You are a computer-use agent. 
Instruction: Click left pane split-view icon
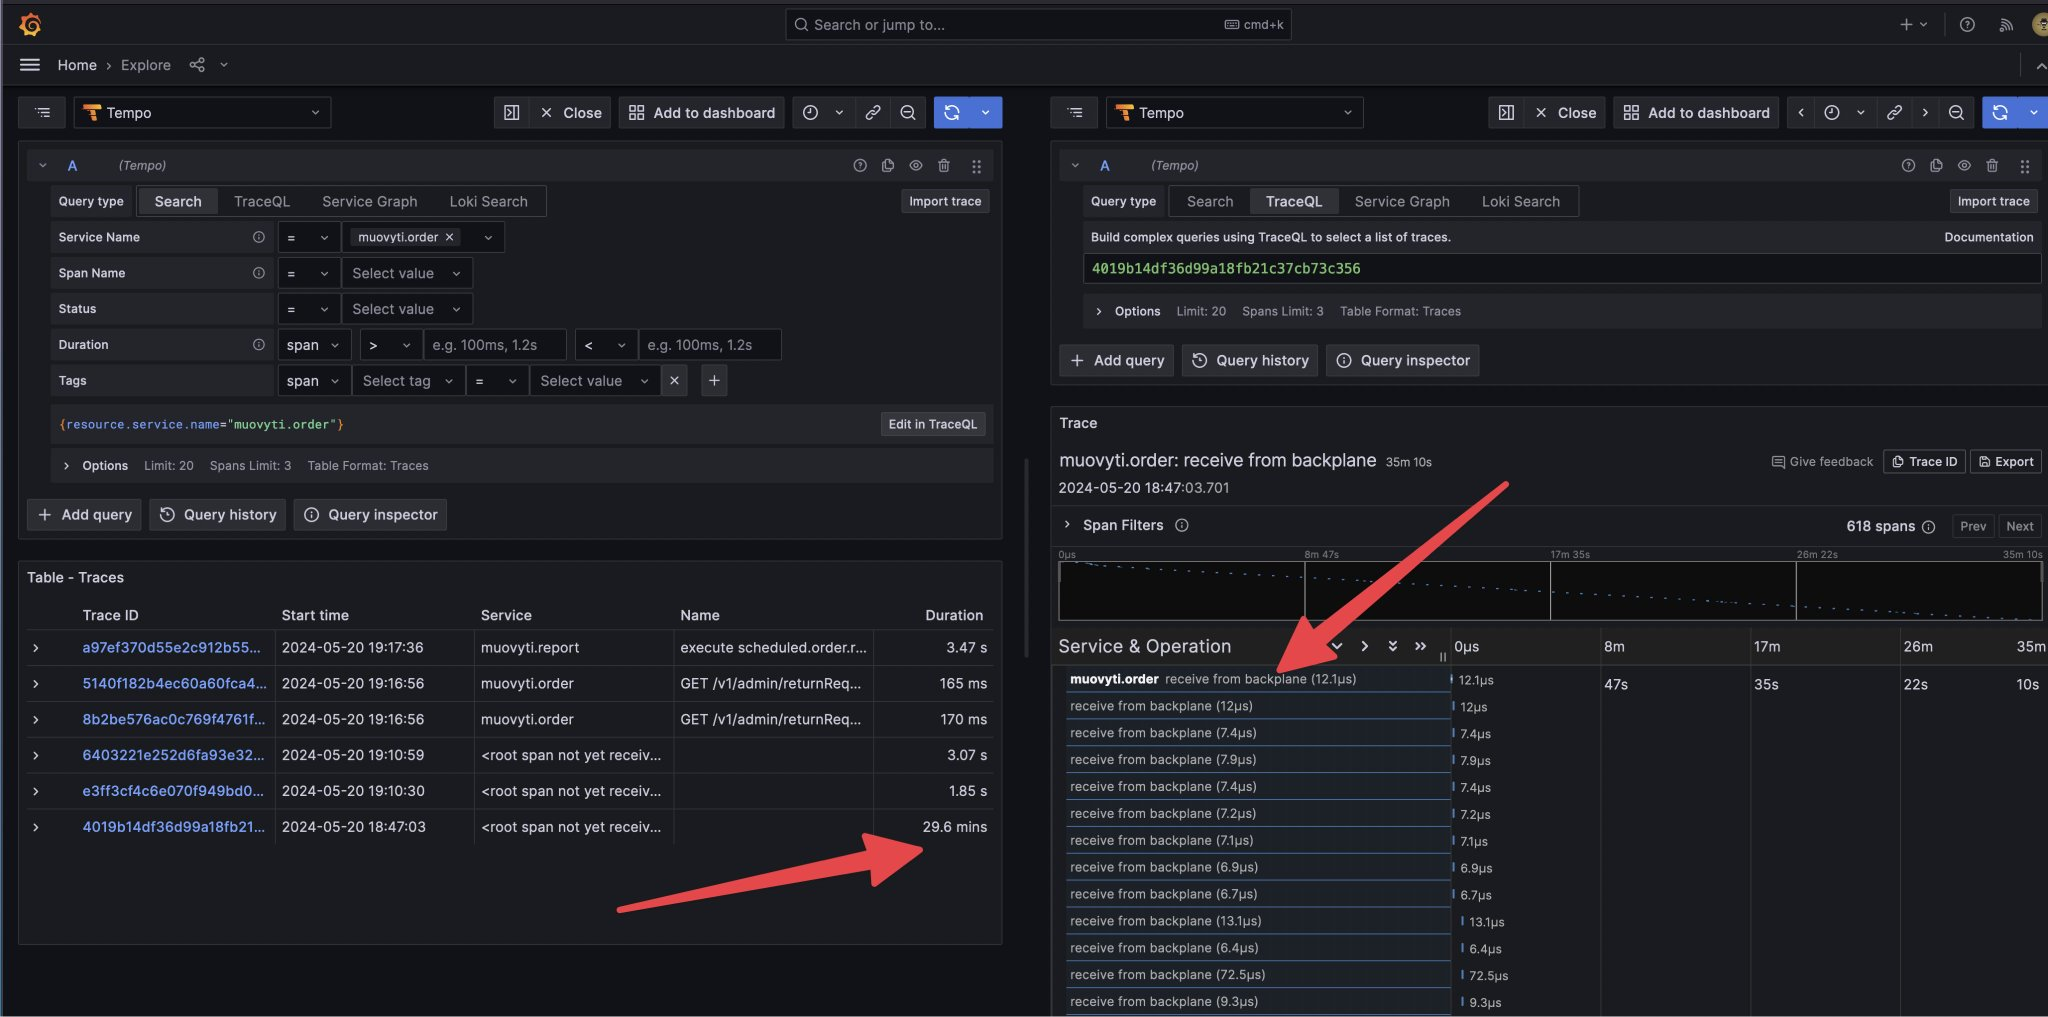(511, 113)
